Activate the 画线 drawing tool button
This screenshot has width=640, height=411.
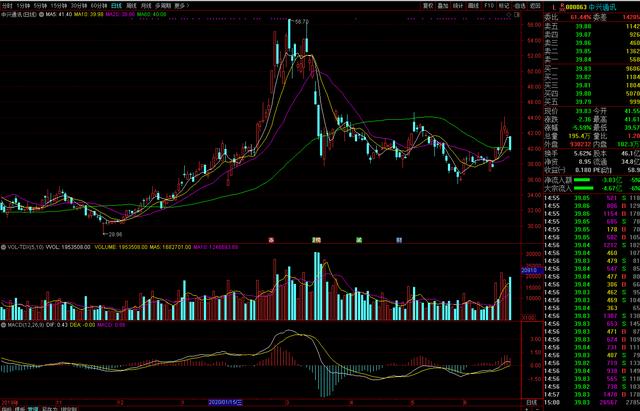pyautogui.click(x=473, y=6)
